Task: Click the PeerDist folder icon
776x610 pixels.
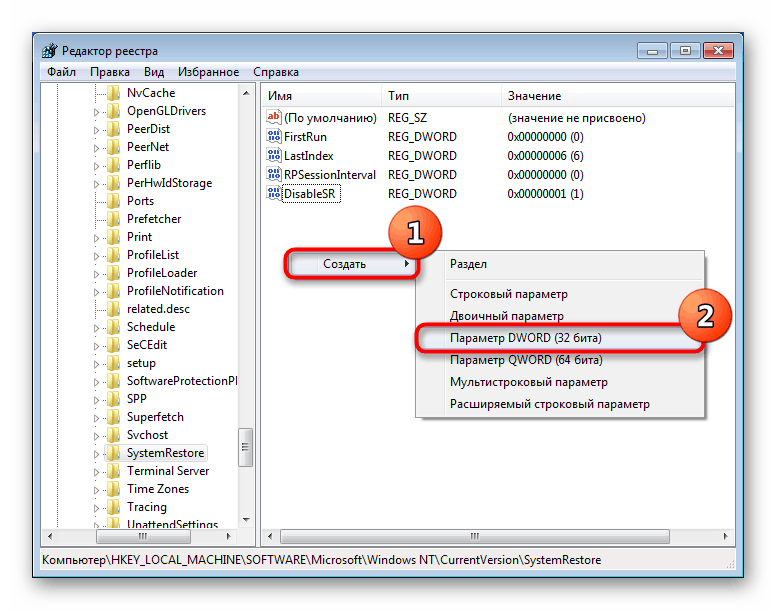Action: pyautogui.click(x=114, y=129)
